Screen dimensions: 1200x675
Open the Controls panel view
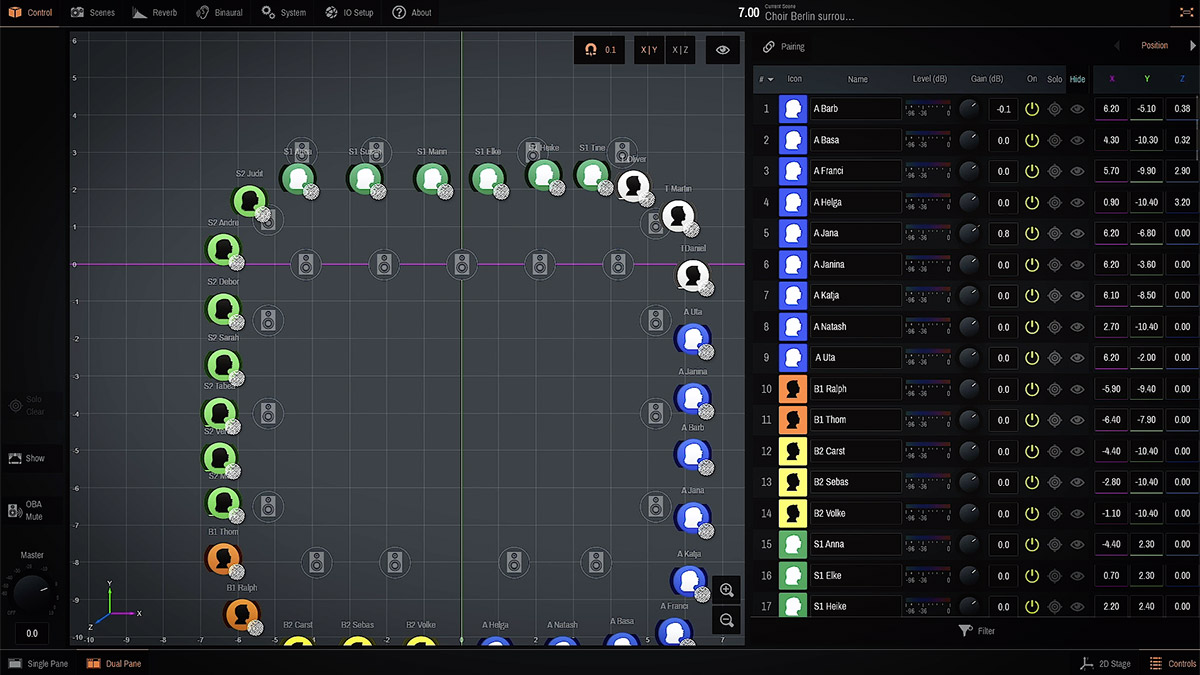point(1173,664)
